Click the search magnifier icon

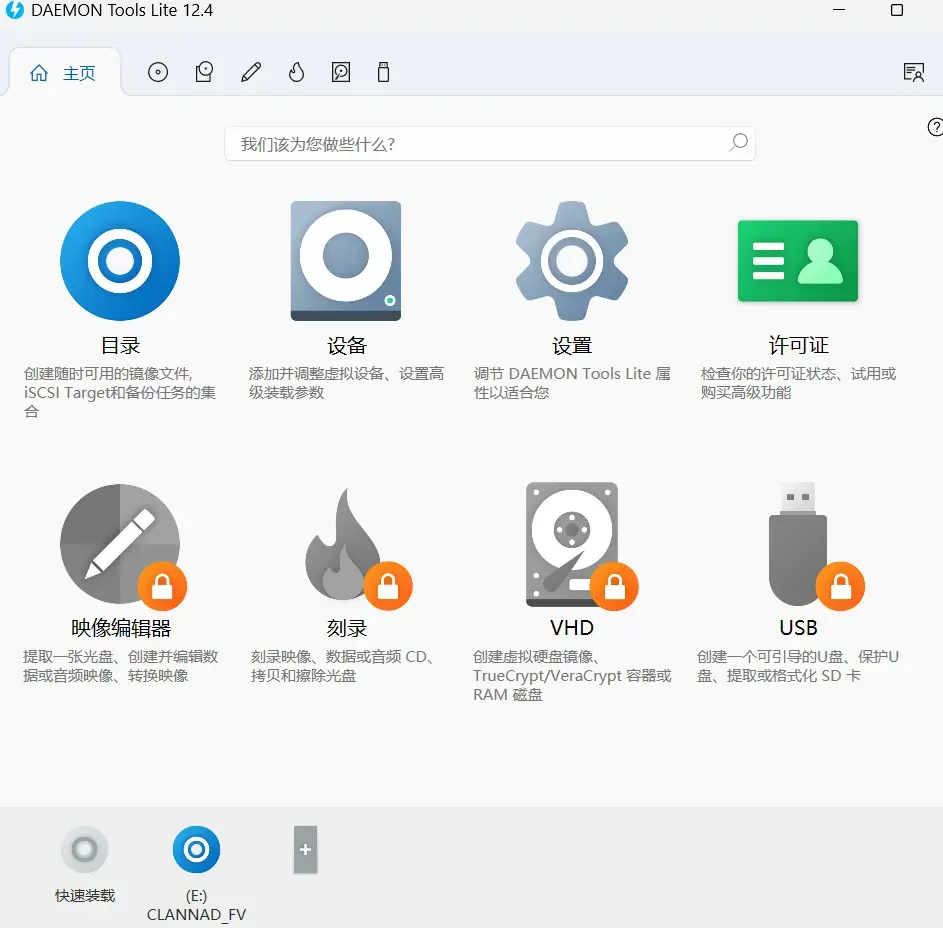(x=739, y=143)
